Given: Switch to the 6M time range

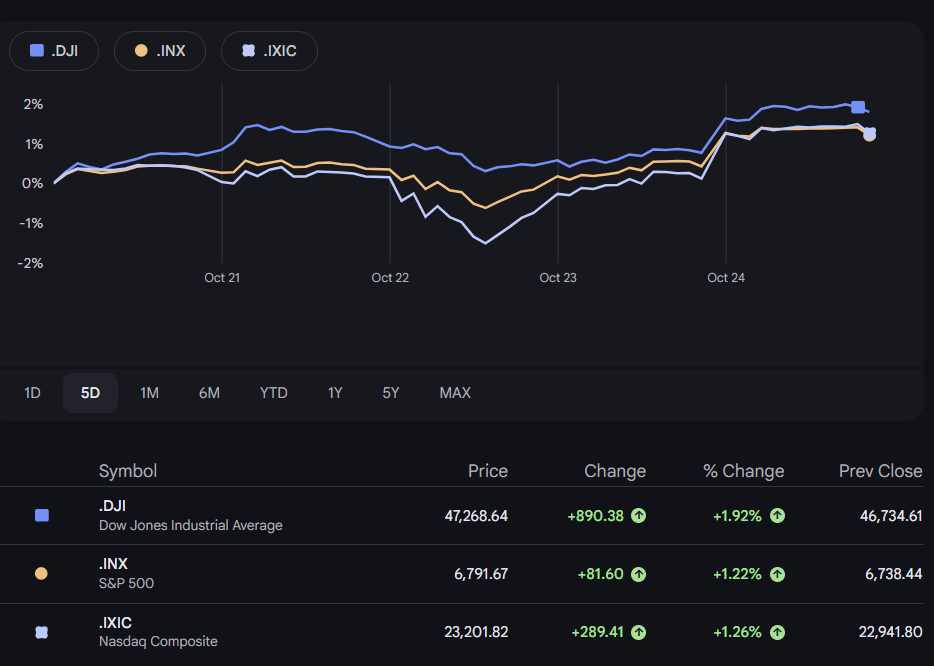Looking at the screenshot, I should (209, 393).
